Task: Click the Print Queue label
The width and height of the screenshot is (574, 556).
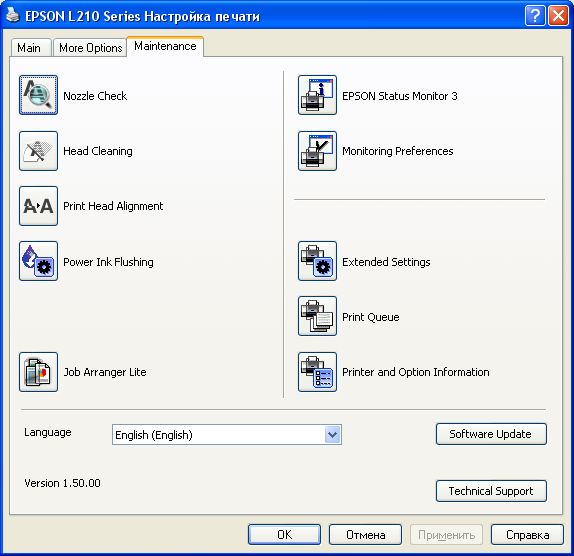Action: click(x=370, y=317)
